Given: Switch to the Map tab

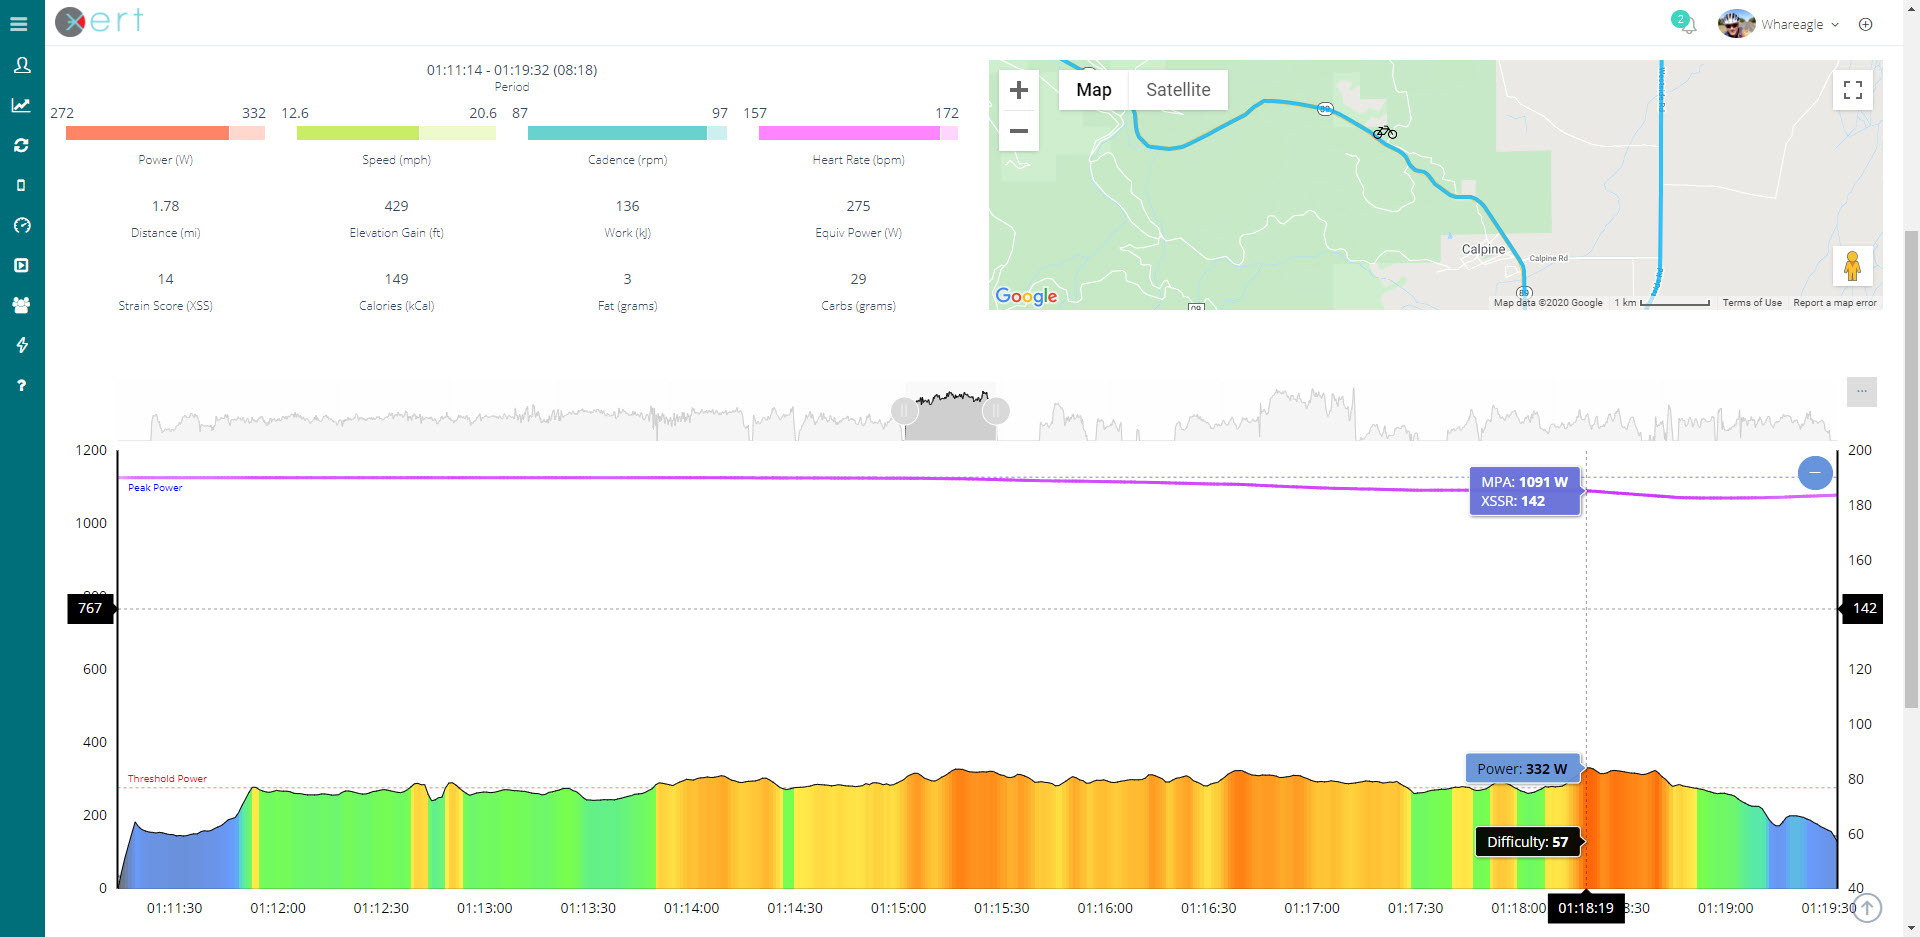Looking at the screenshot, I should coord(1093,90).
